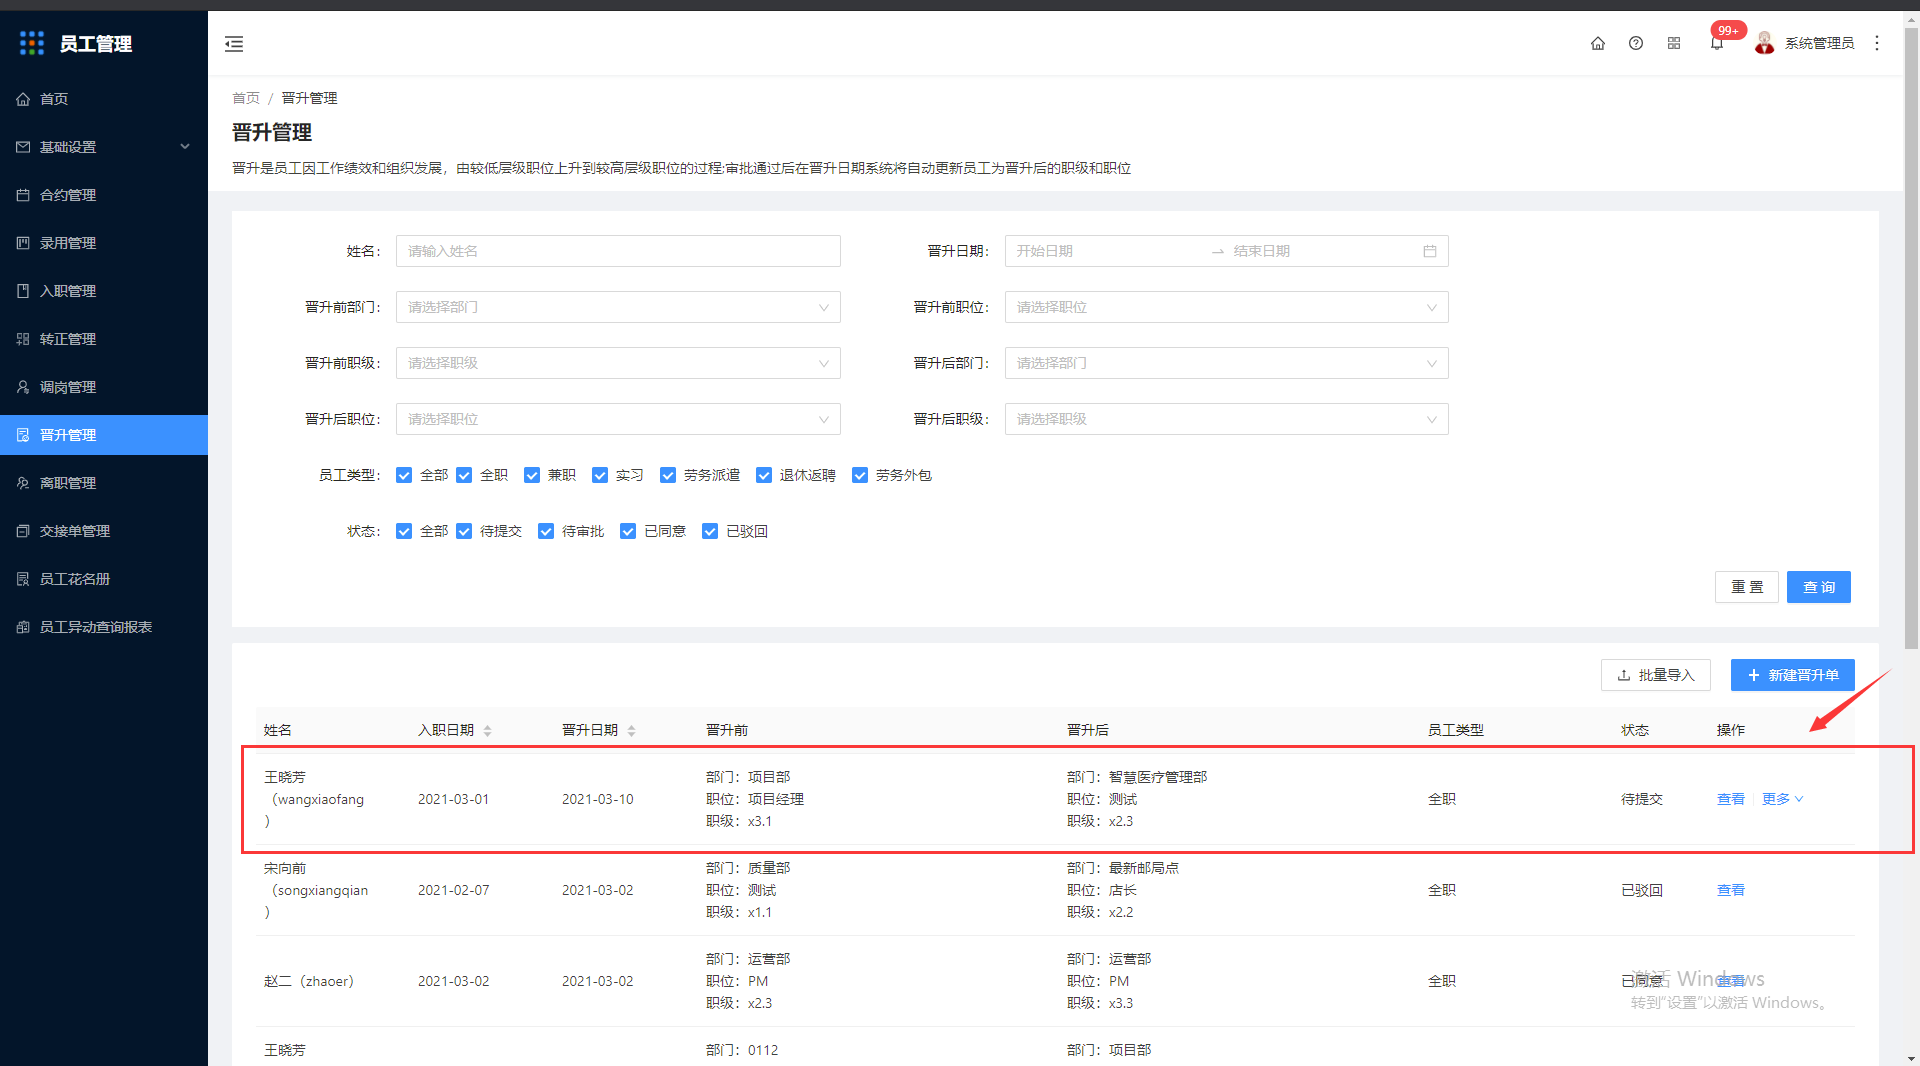Screen dimensions: 1920x1066
Task: Click 首页 breadcrumb link
Action: [x=245, y=98]
